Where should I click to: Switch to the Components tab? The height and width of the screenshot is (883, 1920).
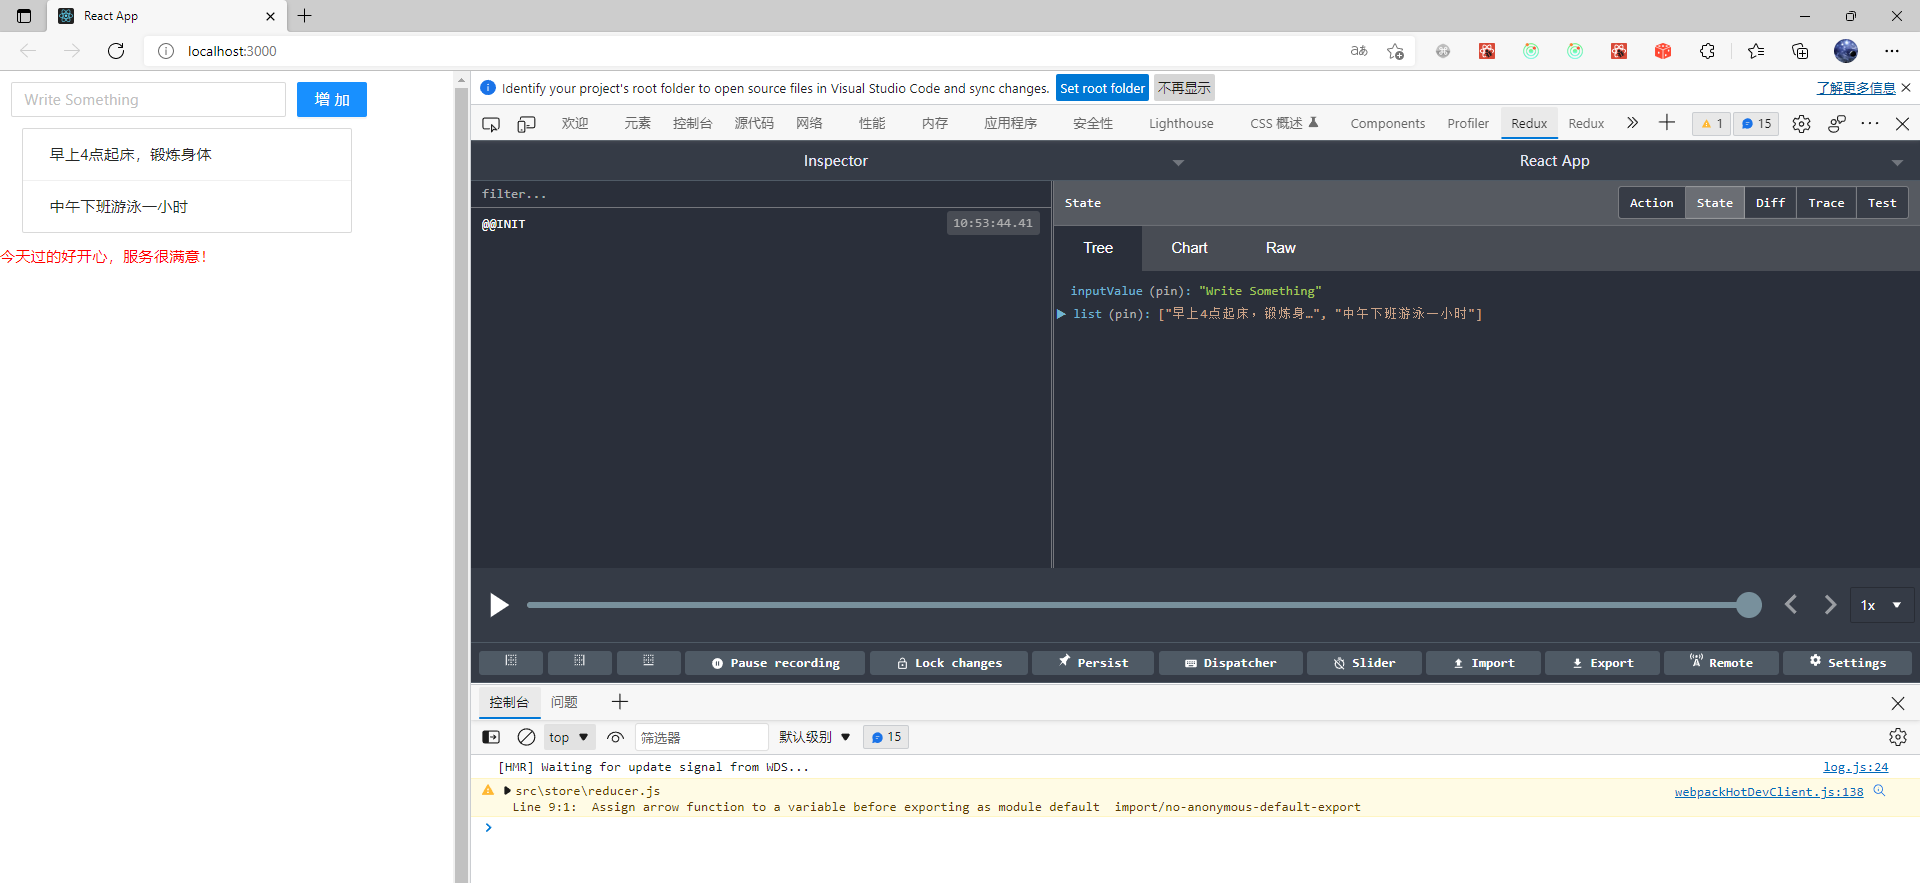click(x=1387, y=124)
